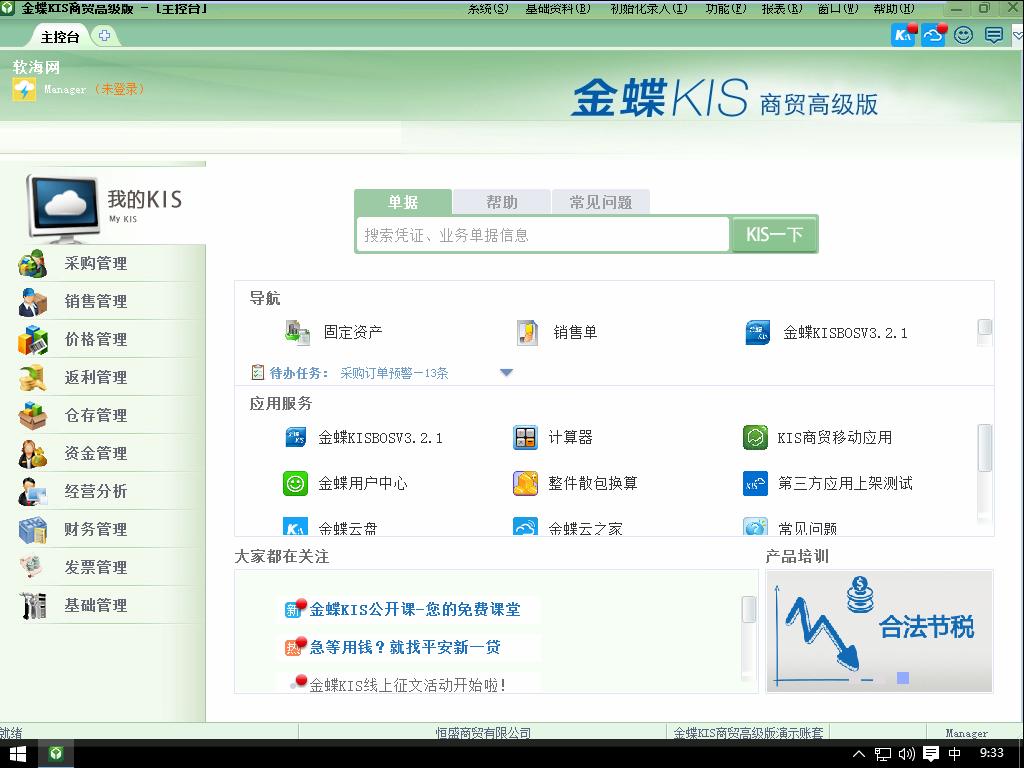The height and width of the screenshot is (768, 1024).
Task: Open the 功能(F) menu
Action: pyautogui.click(x=726, y=8)
